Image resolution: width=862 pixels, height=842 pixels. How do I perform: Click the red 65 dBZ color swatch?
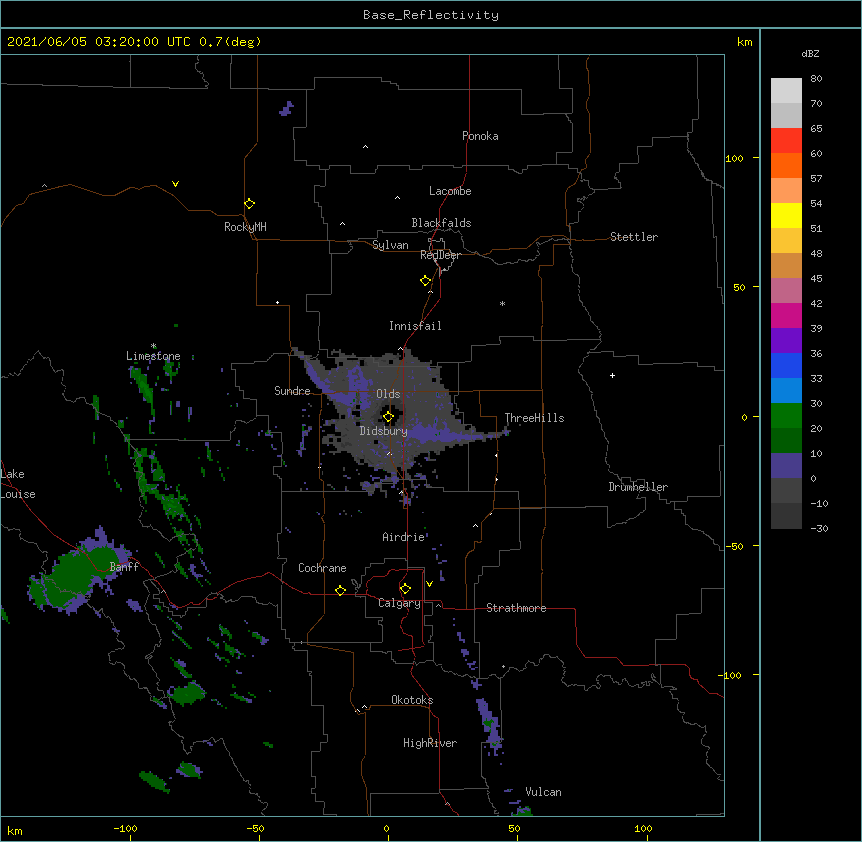pos(786,140)
